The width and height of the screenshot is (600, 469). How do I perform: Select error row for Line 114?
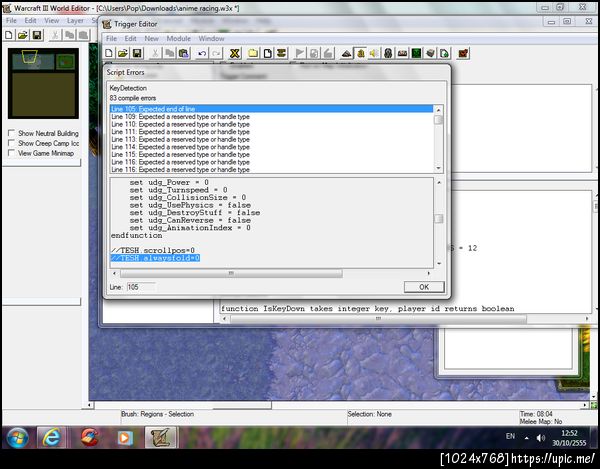(x=271, y=147)
